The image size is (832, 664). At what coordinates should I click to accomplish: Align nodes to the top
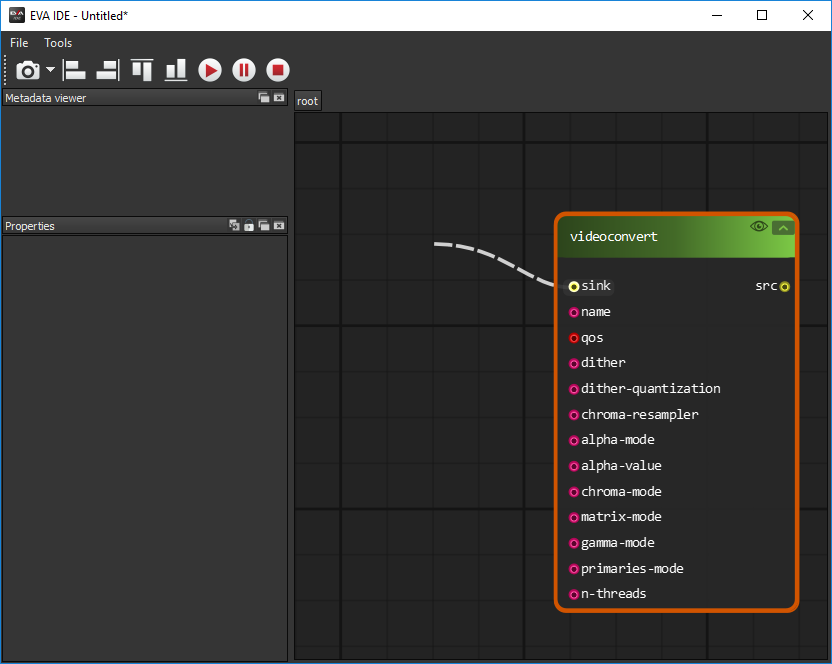[x=142, y=70]
